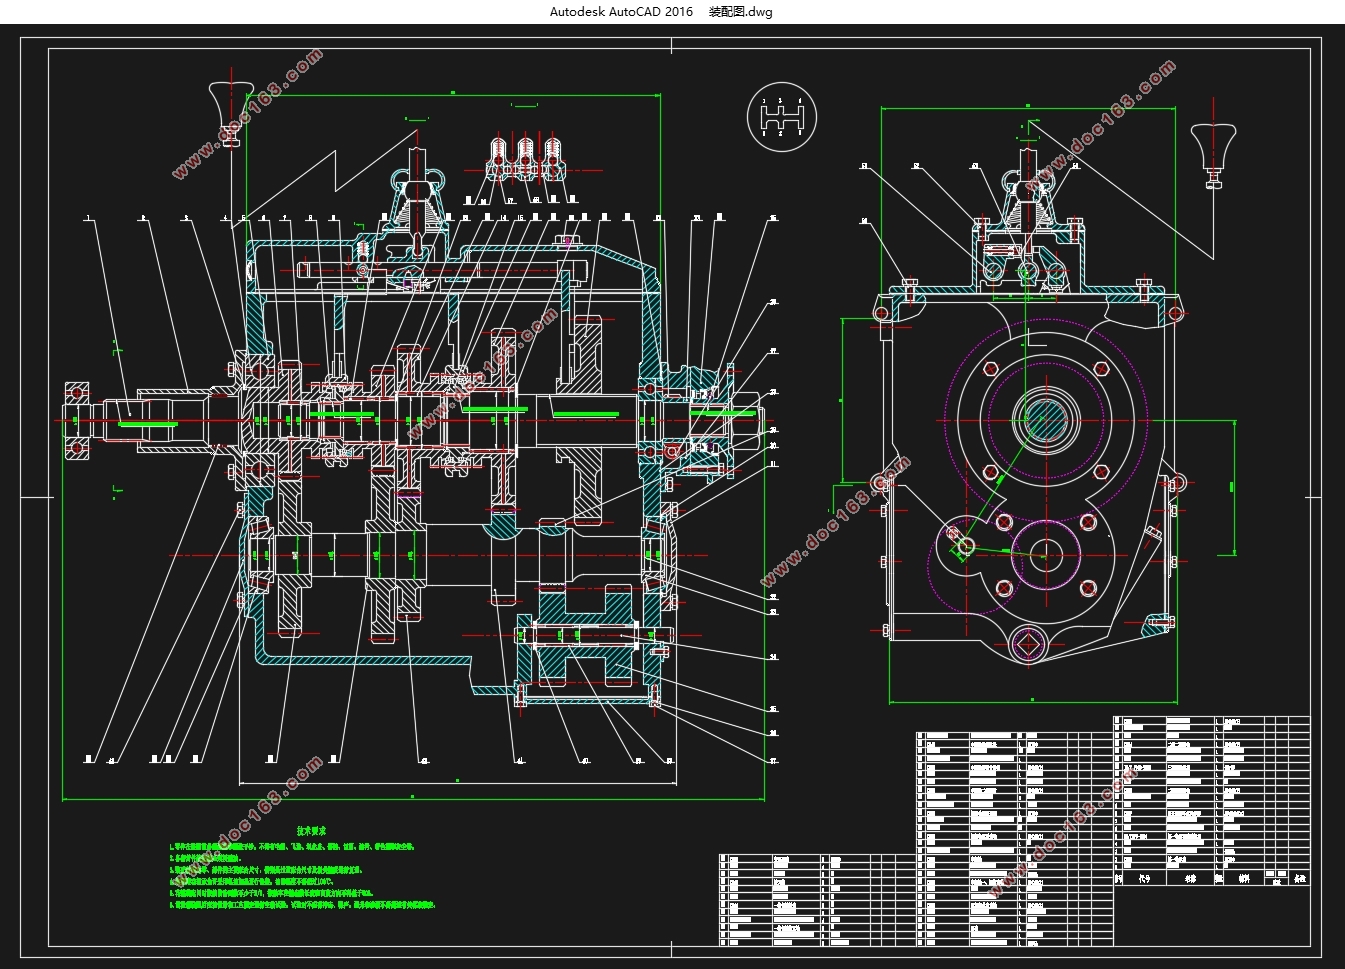Click the "材料" column header in the parts list

1244,878
